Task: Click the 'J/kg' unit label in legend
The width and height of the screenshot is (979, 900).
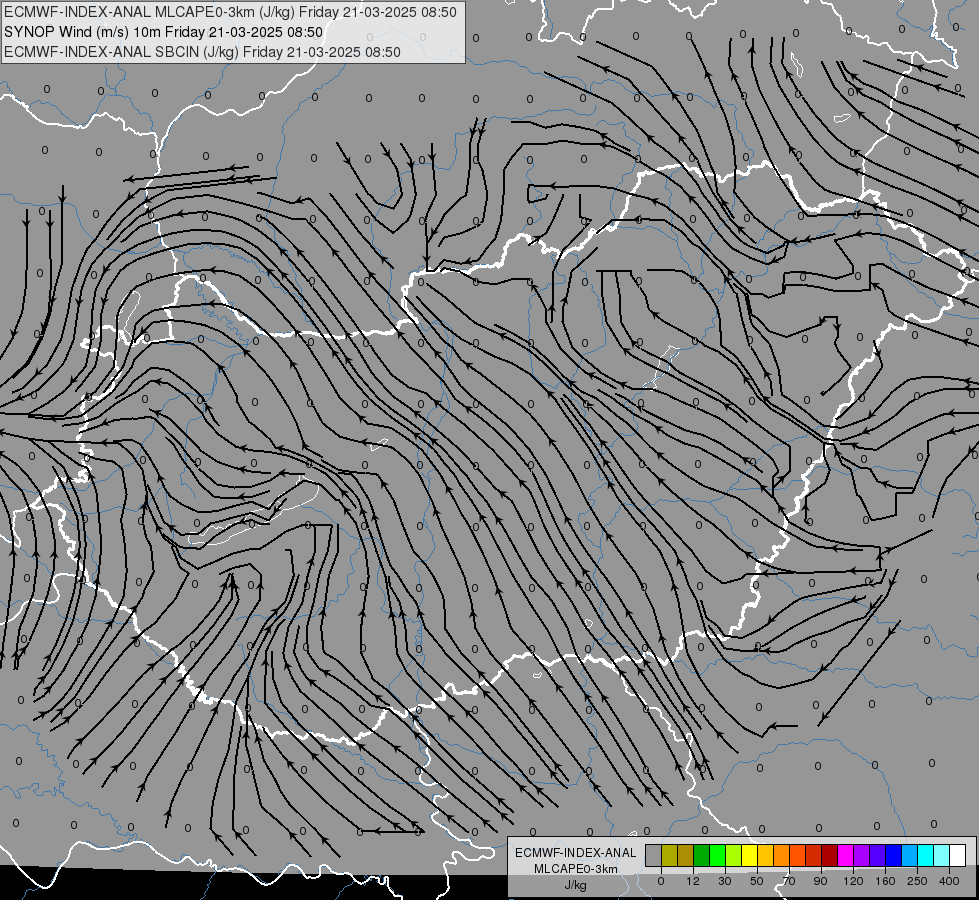Action: pos(575,885)
